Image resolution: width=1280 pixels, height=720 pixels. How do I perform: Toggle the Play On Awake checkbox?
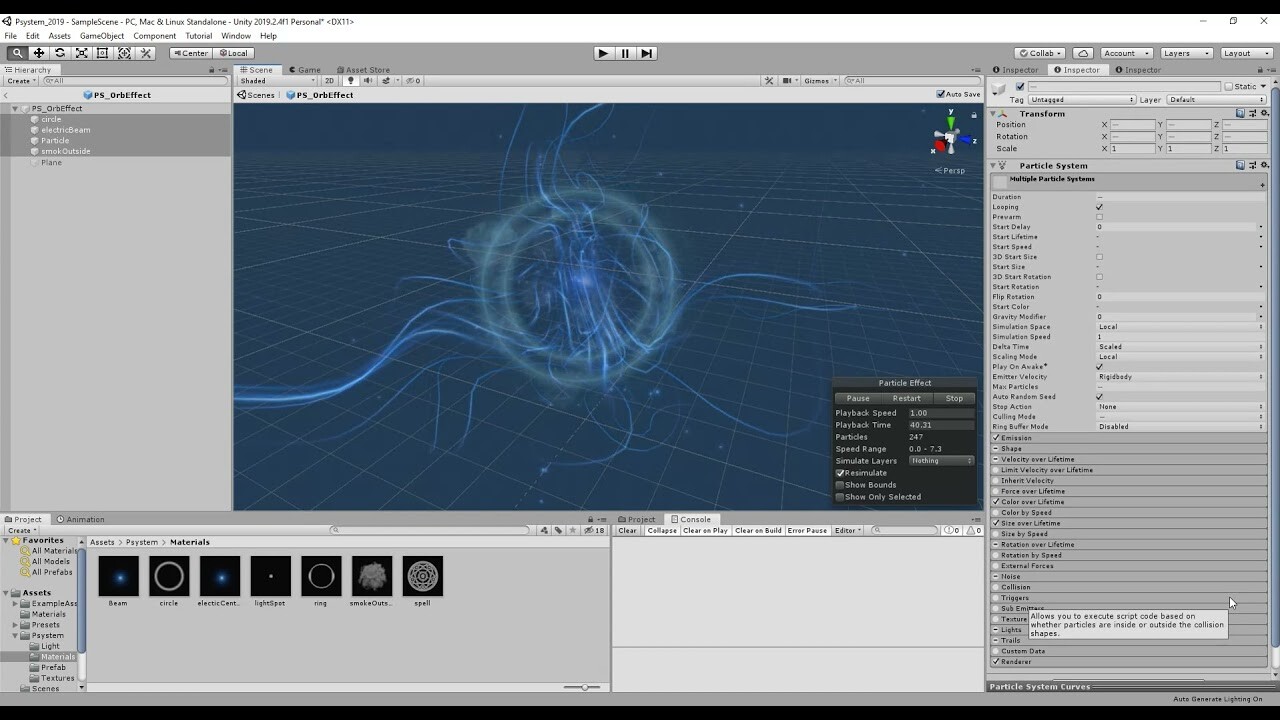coord(1100,366)
